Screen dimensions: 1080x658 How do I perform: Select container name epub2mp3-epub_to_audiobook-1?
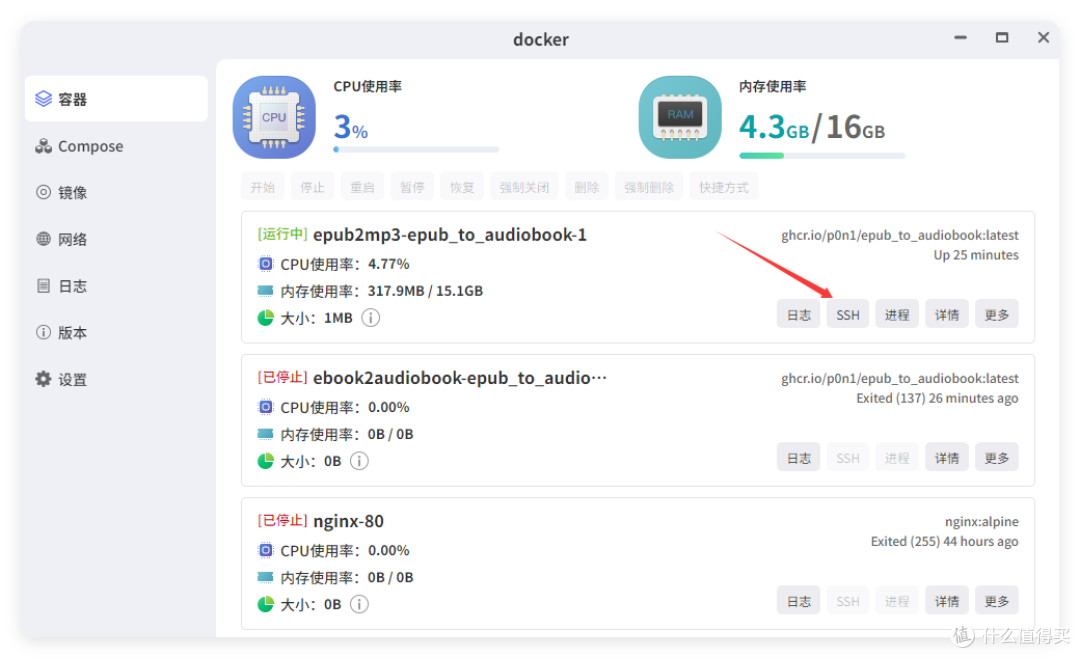[x=450, y=235]
